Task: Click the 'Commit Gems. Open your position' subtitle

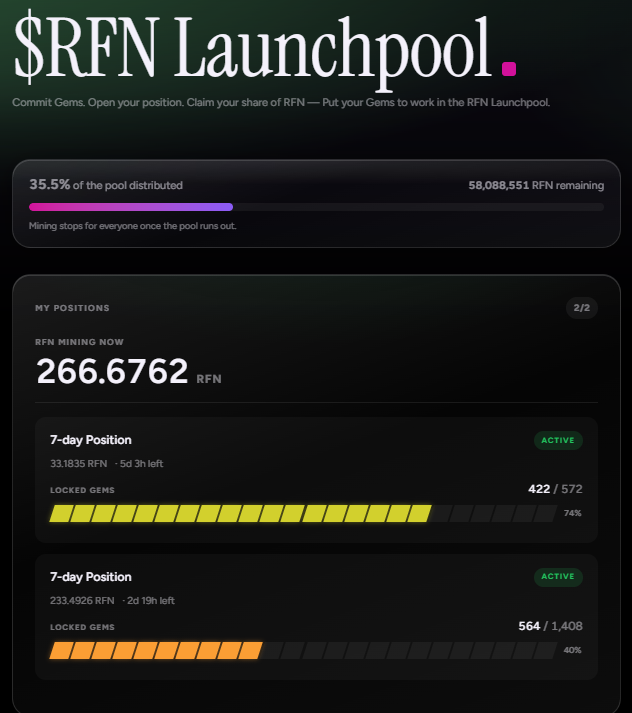Action: [281, 102]
